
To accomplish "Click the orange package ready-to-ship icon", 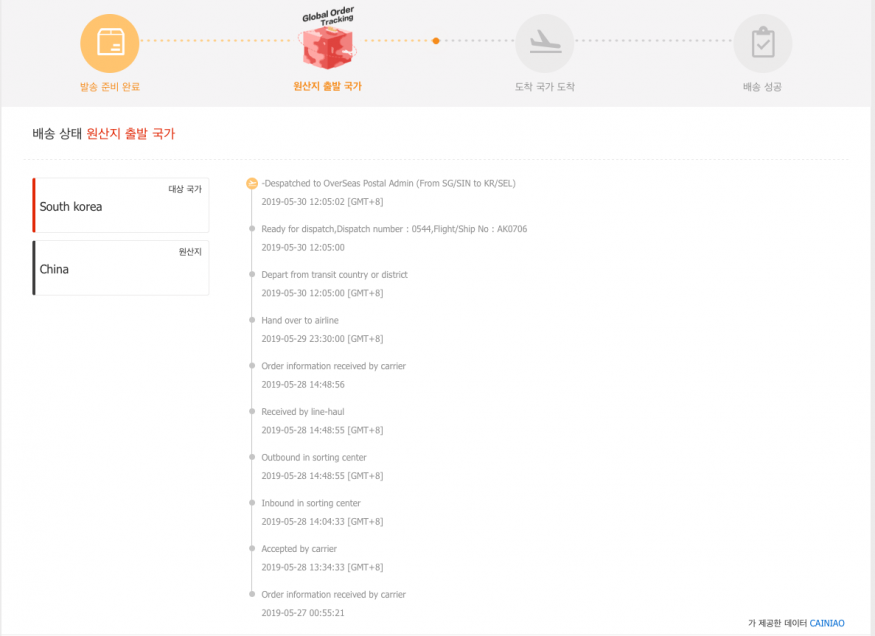I will (110, 43).
